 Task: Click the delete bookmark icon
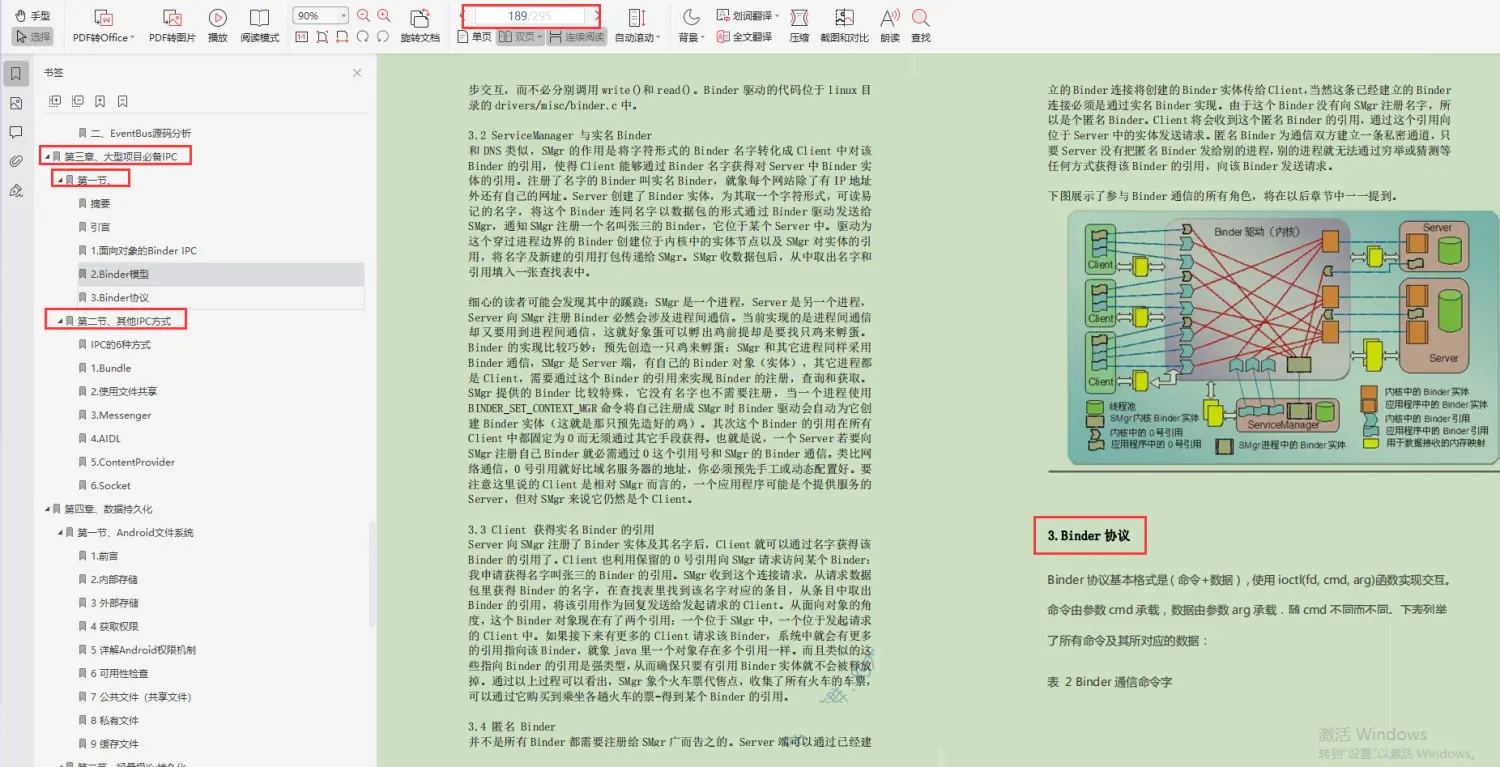click(122, 101)
